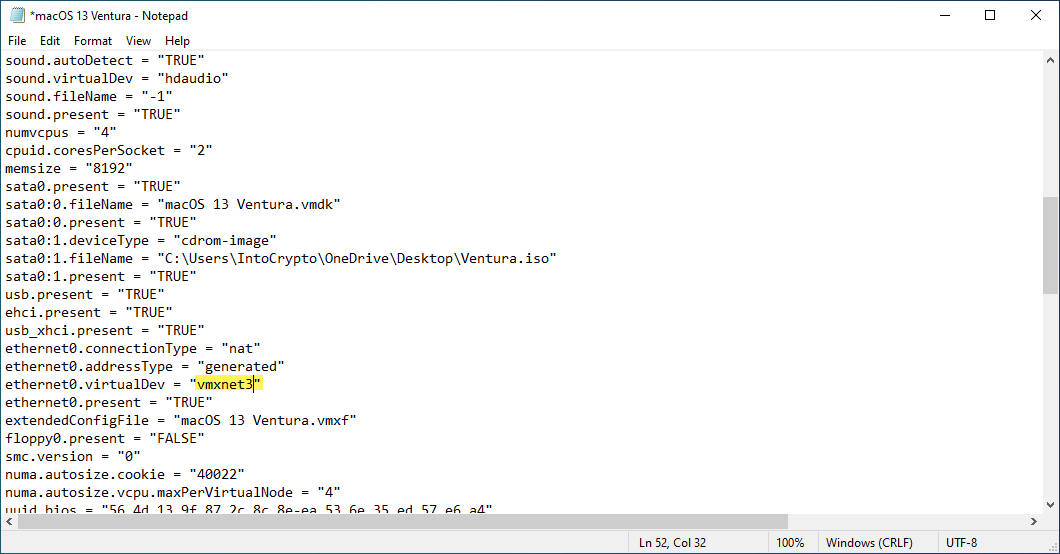This screenshot has height=554, width=1060.
Task: Click the Ventura.iso file path
Action: (357, 258)
